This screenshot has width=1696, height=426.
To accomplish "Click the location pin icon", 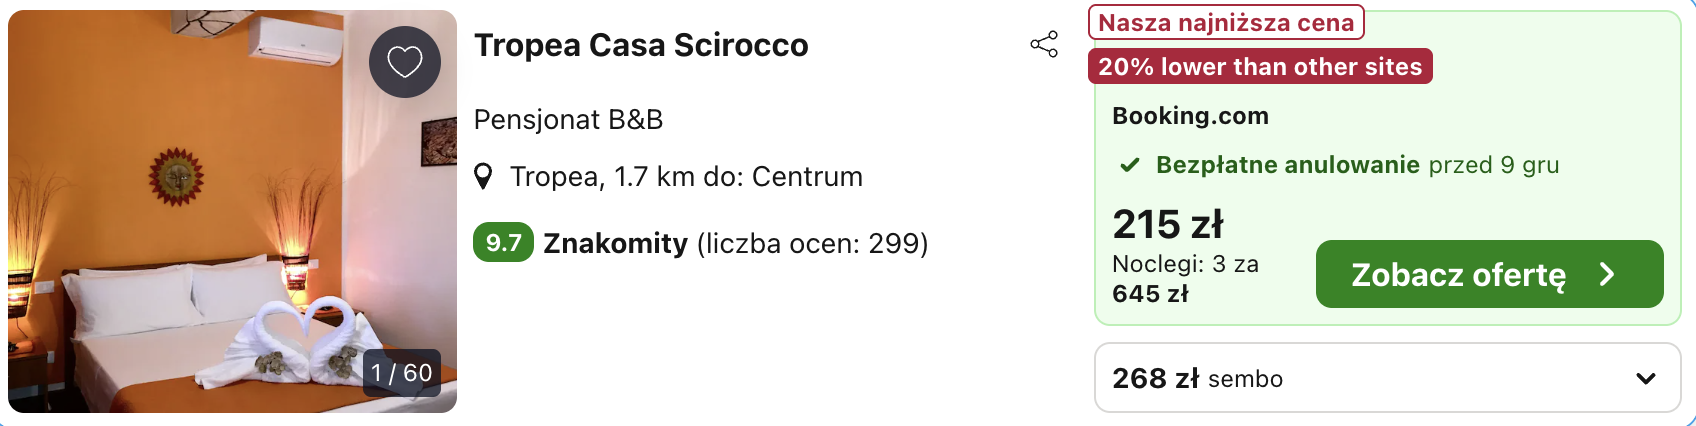I will pyautogui.click(x=483, y=177).
